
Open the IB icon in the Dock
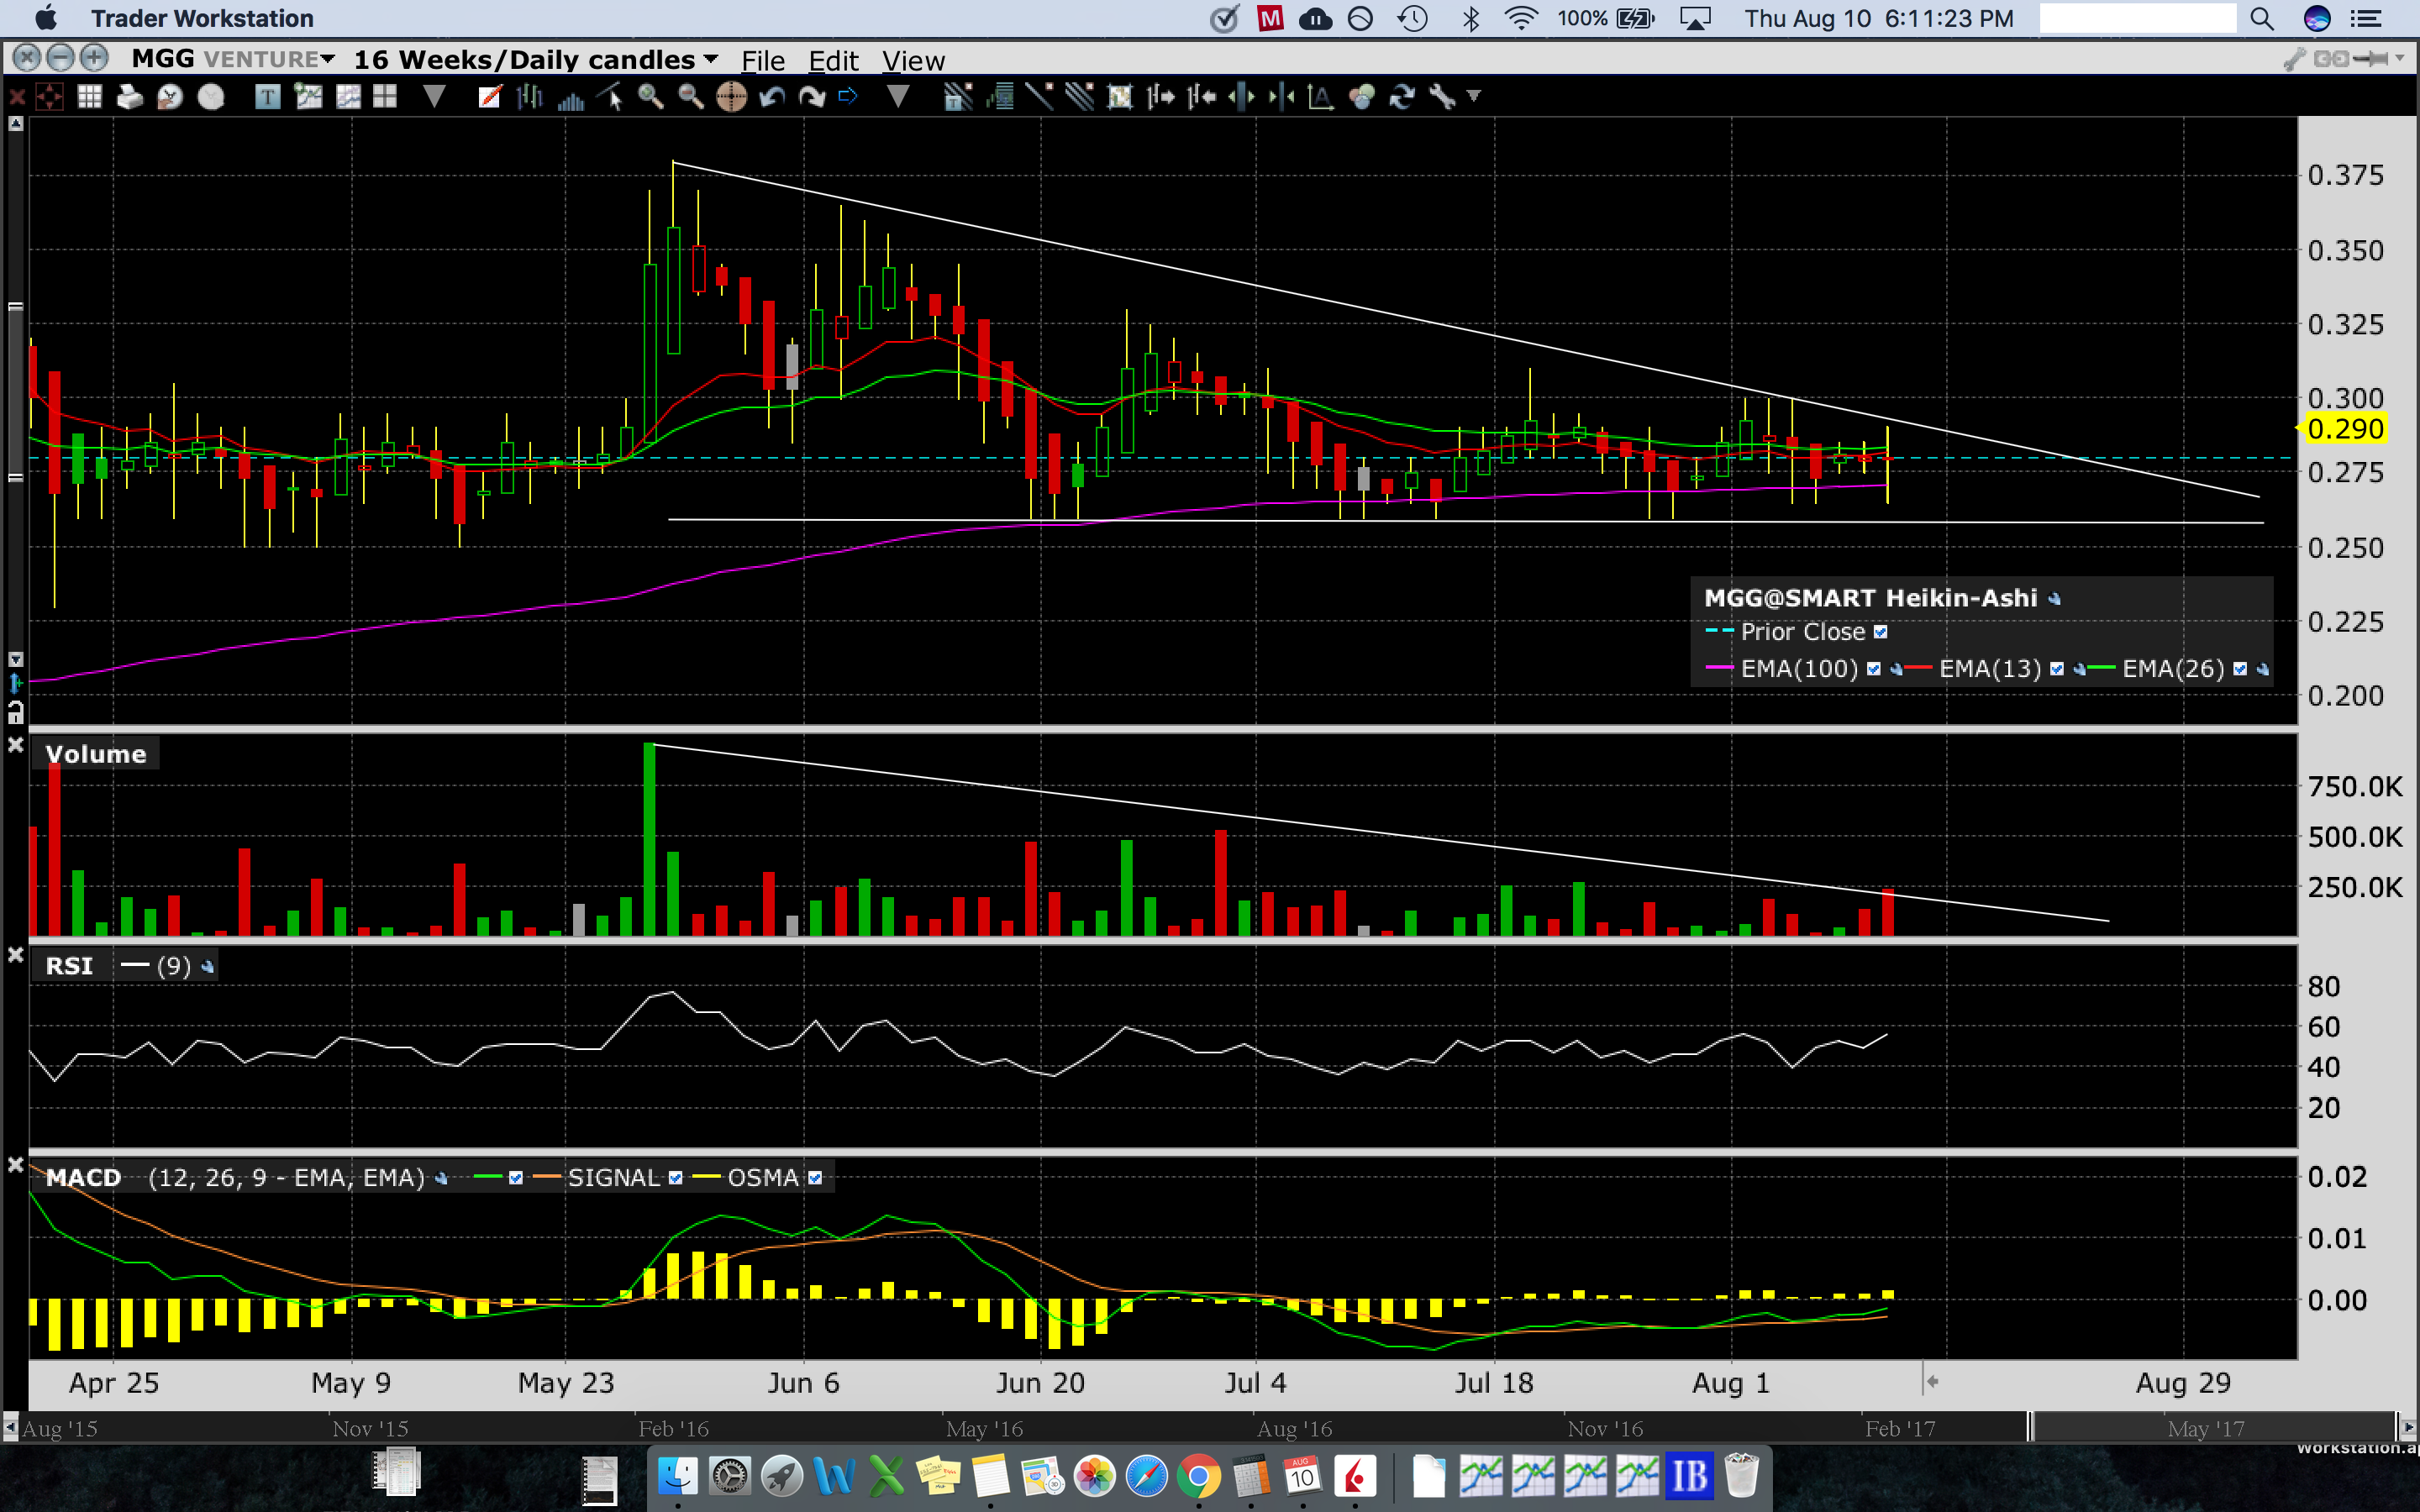click(1689, 1476)
